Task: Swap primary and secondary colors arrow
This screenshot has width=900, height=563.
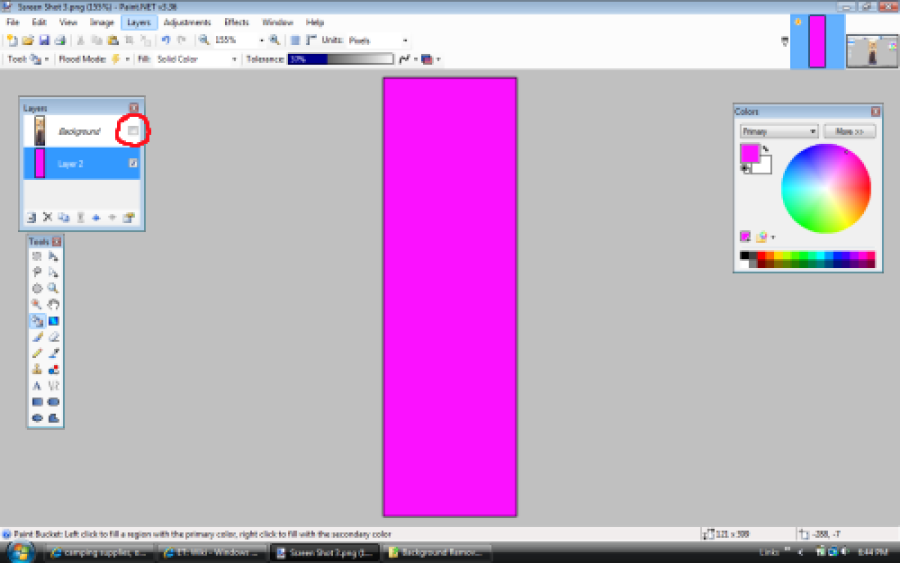Action: coord(765,149)
